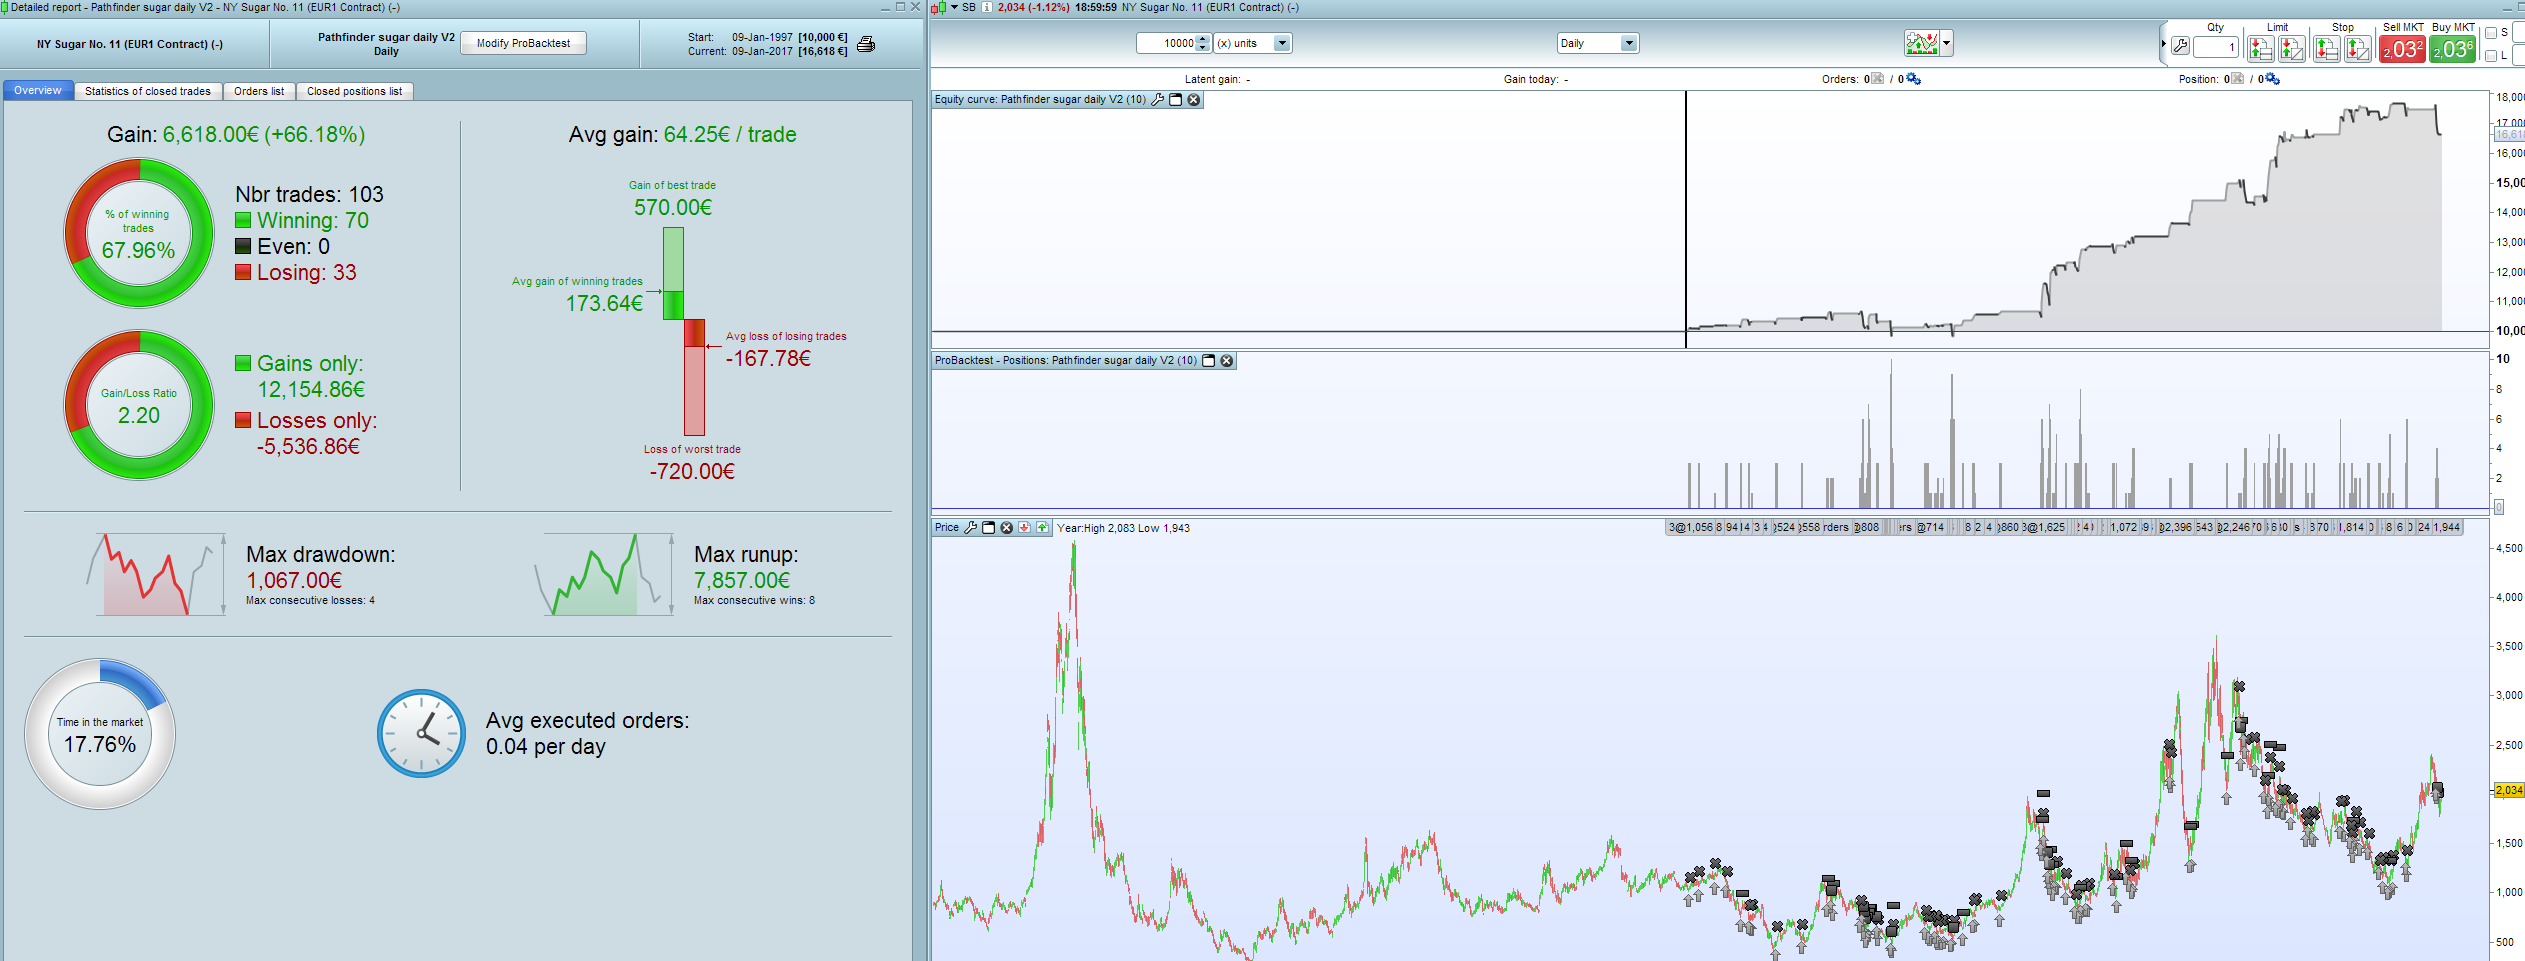Cancel all orders icon next to Orders
Screen dimensions: 2525x961
[1878, 79]
